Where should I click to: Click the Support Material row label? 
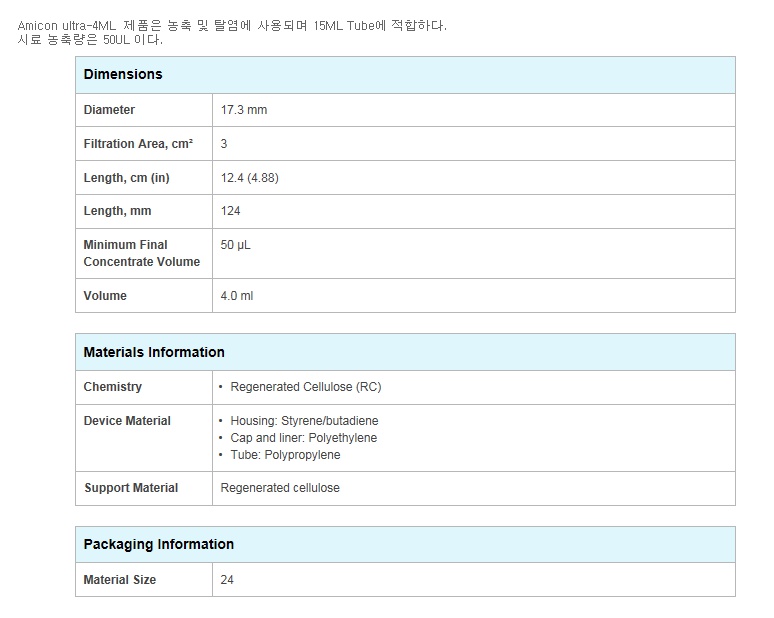coord(130,488)
